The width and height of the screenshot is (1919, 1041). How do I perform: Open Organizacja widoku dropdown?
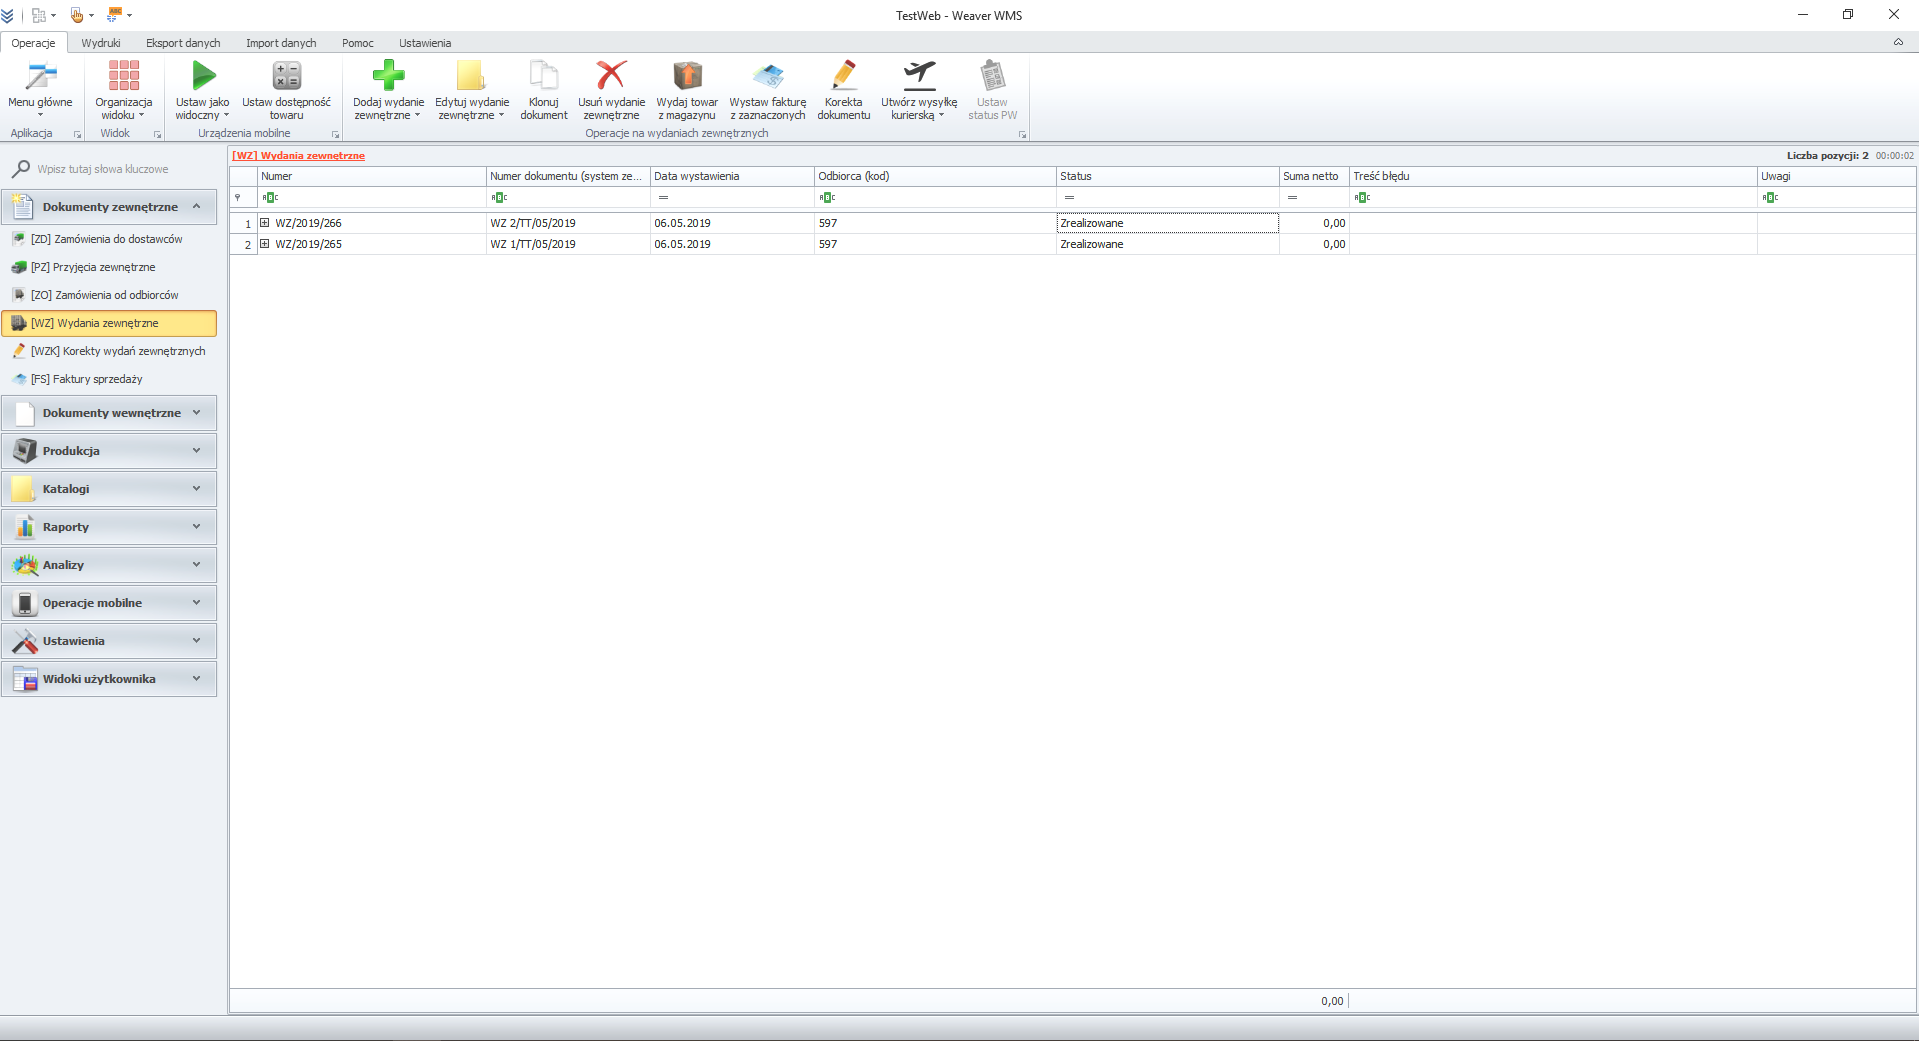point(123,108)
